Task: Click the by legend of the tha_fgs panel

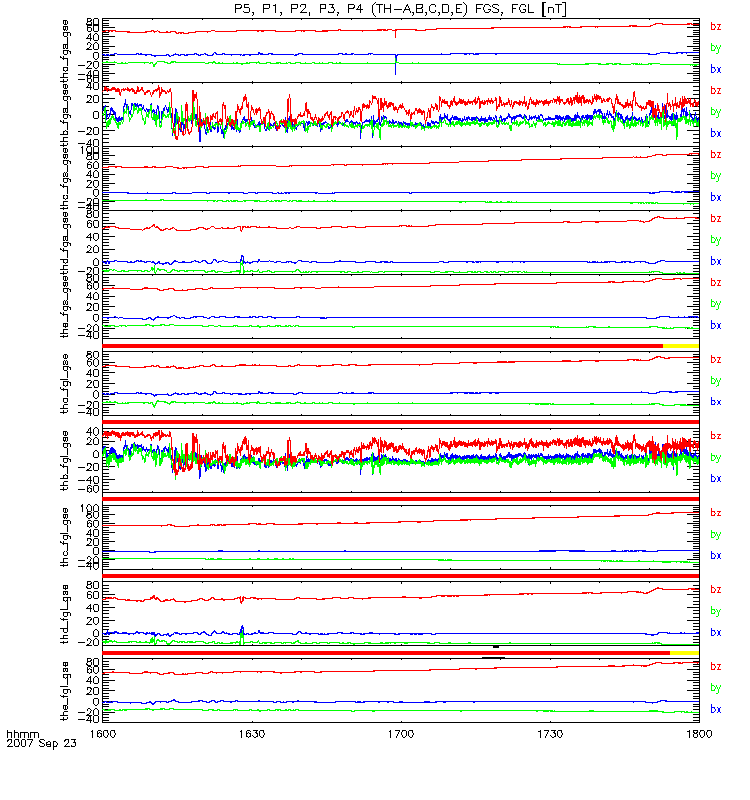Action: pyautogui.click(x=716, y=48)
